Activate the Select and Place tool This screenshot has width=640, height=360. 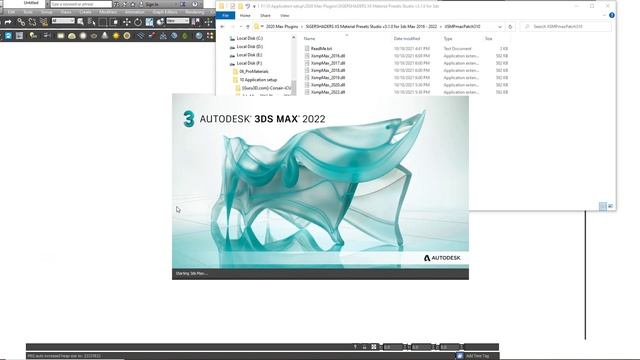pyautogui.click(x=160, y=22)
